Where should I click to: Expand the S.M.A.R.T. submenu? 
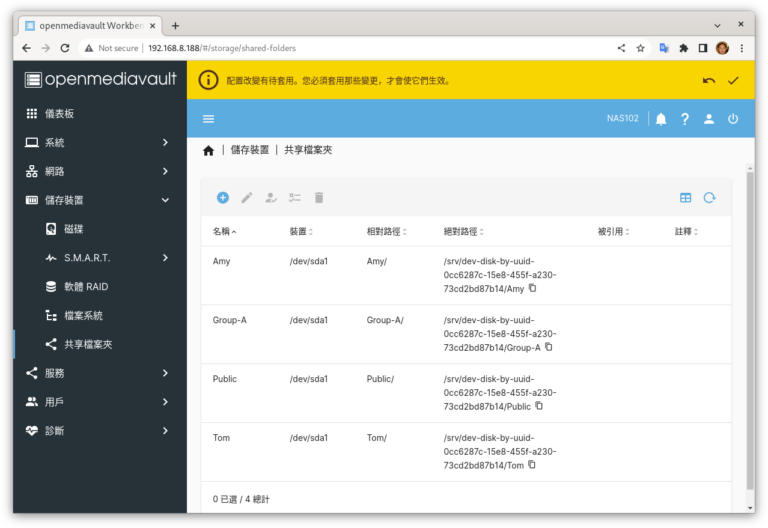click(100, 258)
